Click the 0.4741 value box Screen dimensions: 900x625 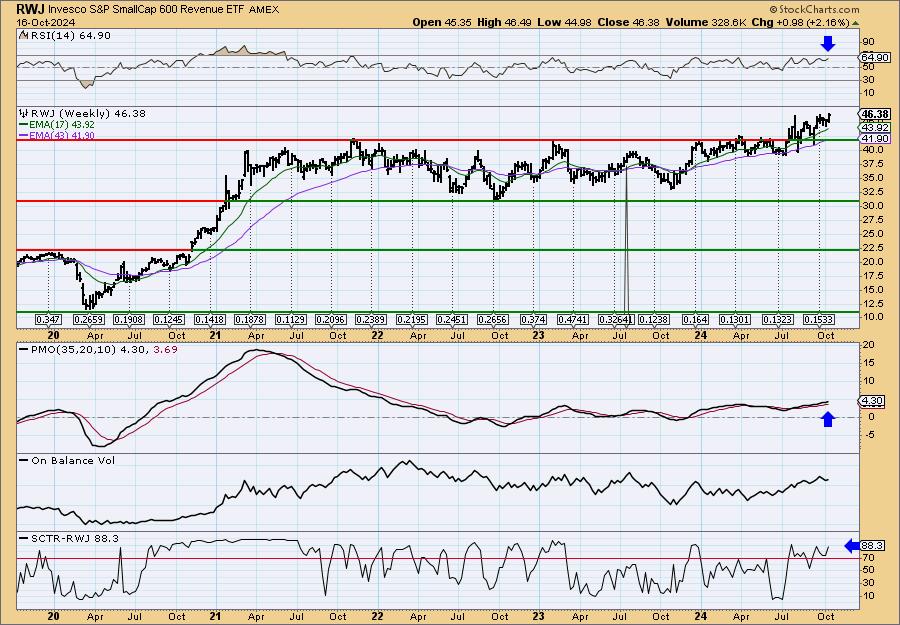click(573, 319)
